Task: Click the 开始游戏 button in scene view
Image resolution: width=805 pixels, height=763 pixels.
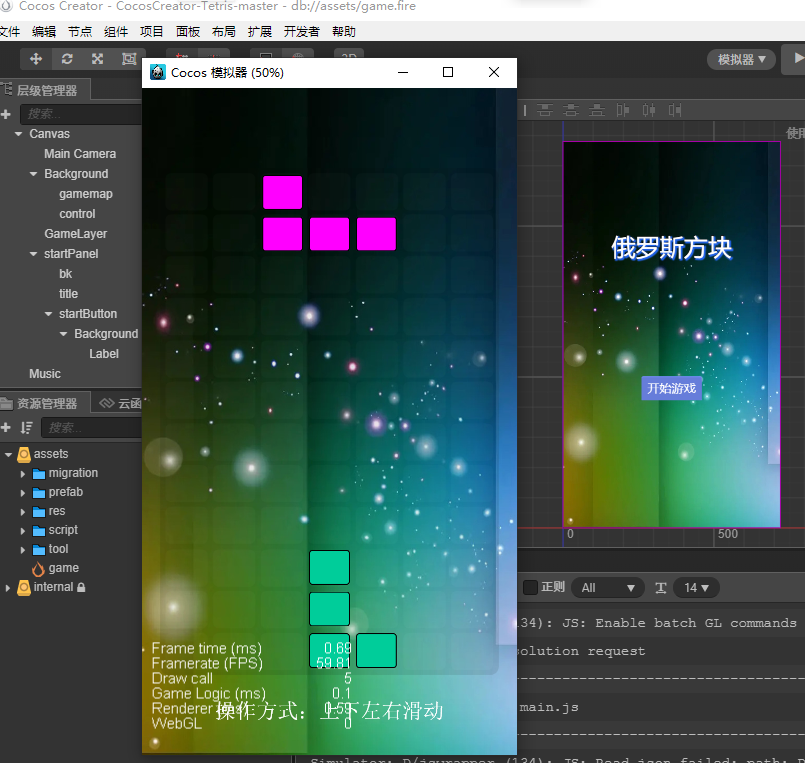Action: (672, 388)
